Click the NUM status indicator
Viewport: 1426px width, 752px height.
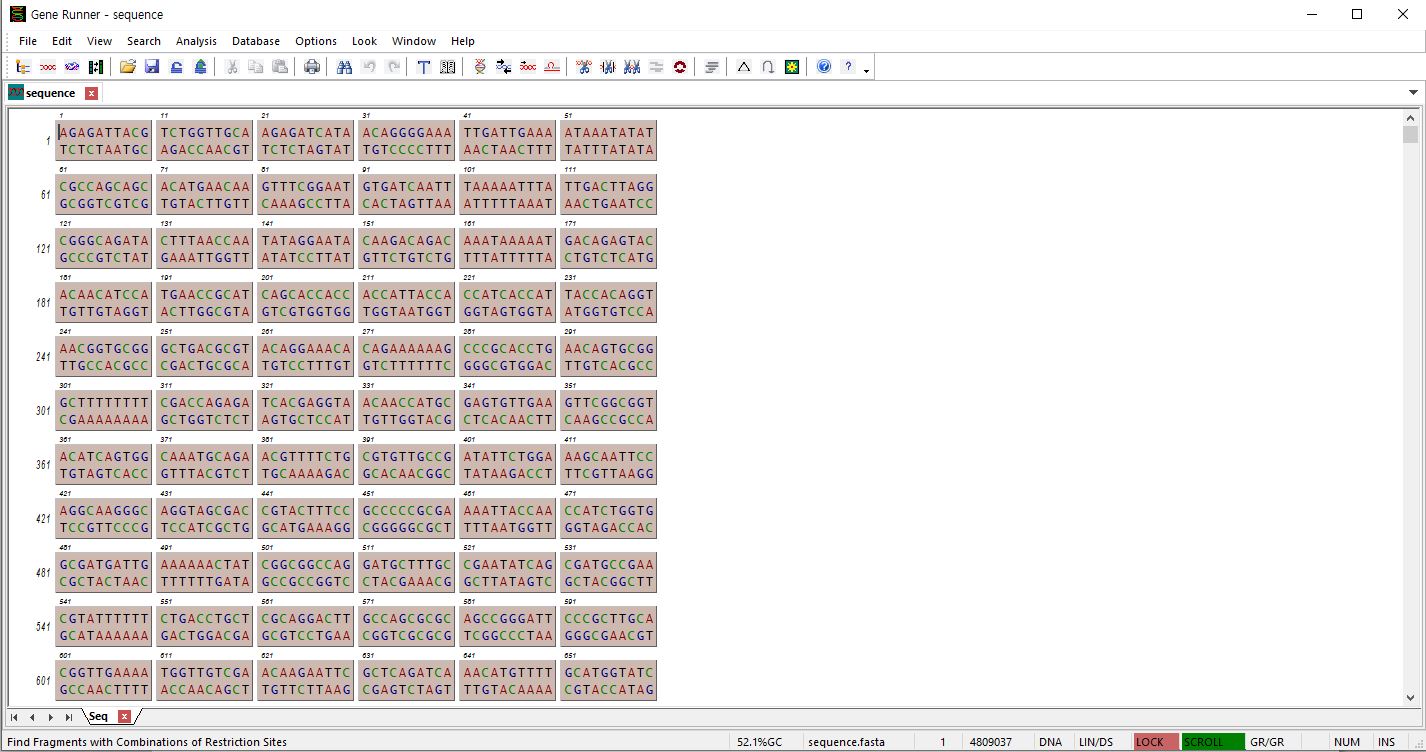tap(1347, 742)
